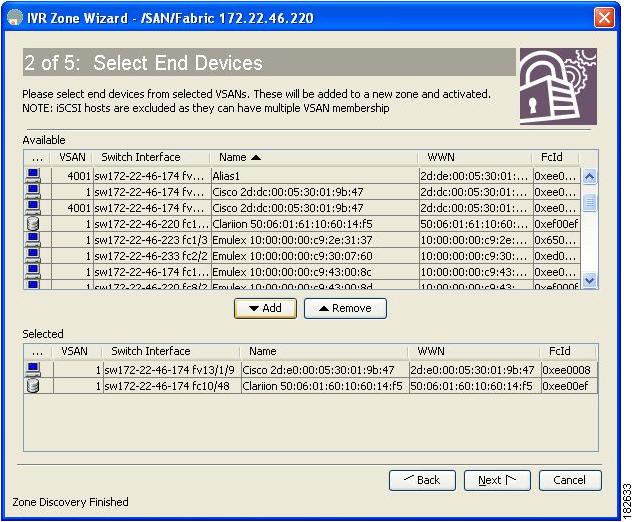635x522 pixels.
Task: Click the 0xef00ef FcId cell
Action: [x=556, y=224]
